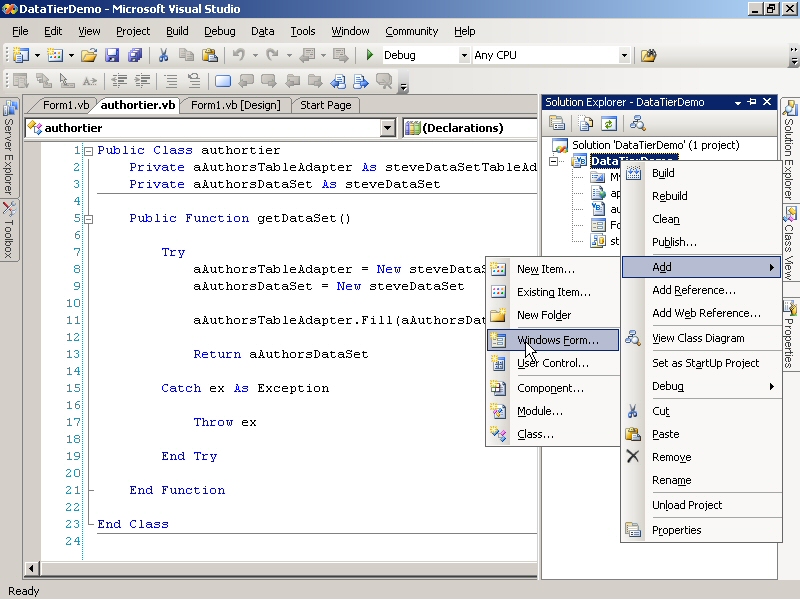Switch to the Form1.vb code tab

coord(65,105)
